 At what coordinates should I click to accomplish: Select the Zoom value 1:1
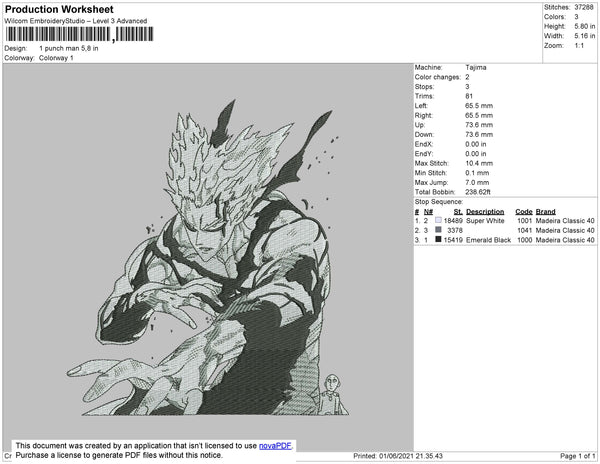point(579,46)
